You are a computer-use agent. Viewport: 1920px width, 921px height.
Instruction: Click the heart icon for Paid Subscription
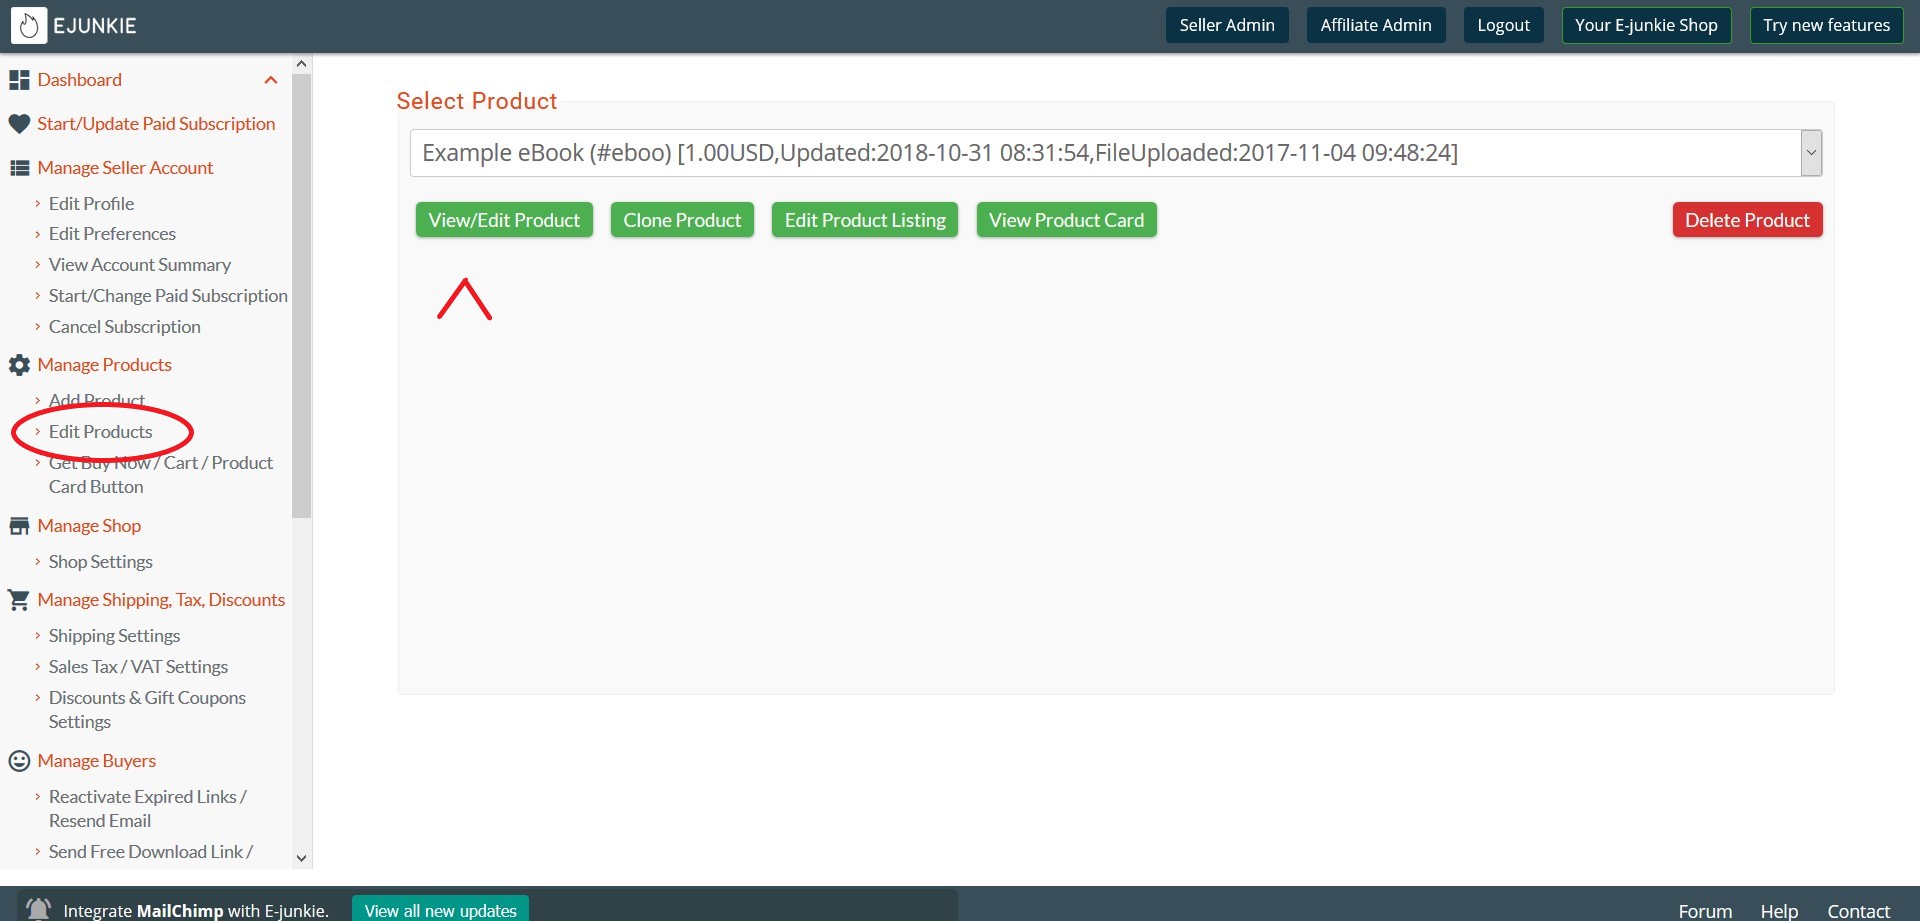pyautogui.click(x=19, y=124)
